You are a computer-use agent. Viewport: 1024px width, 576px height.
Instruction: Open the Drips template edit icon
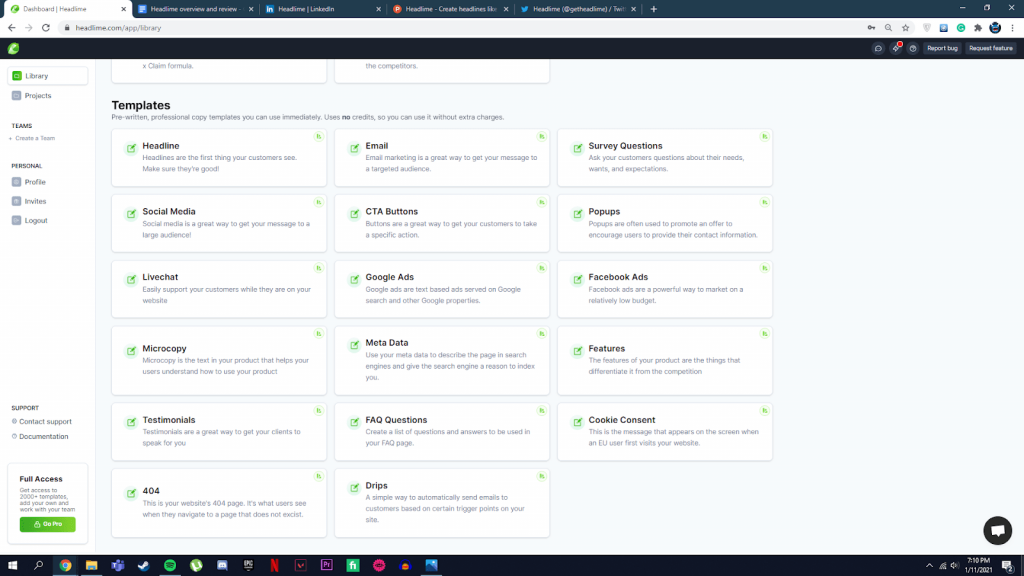pos(355,488)
